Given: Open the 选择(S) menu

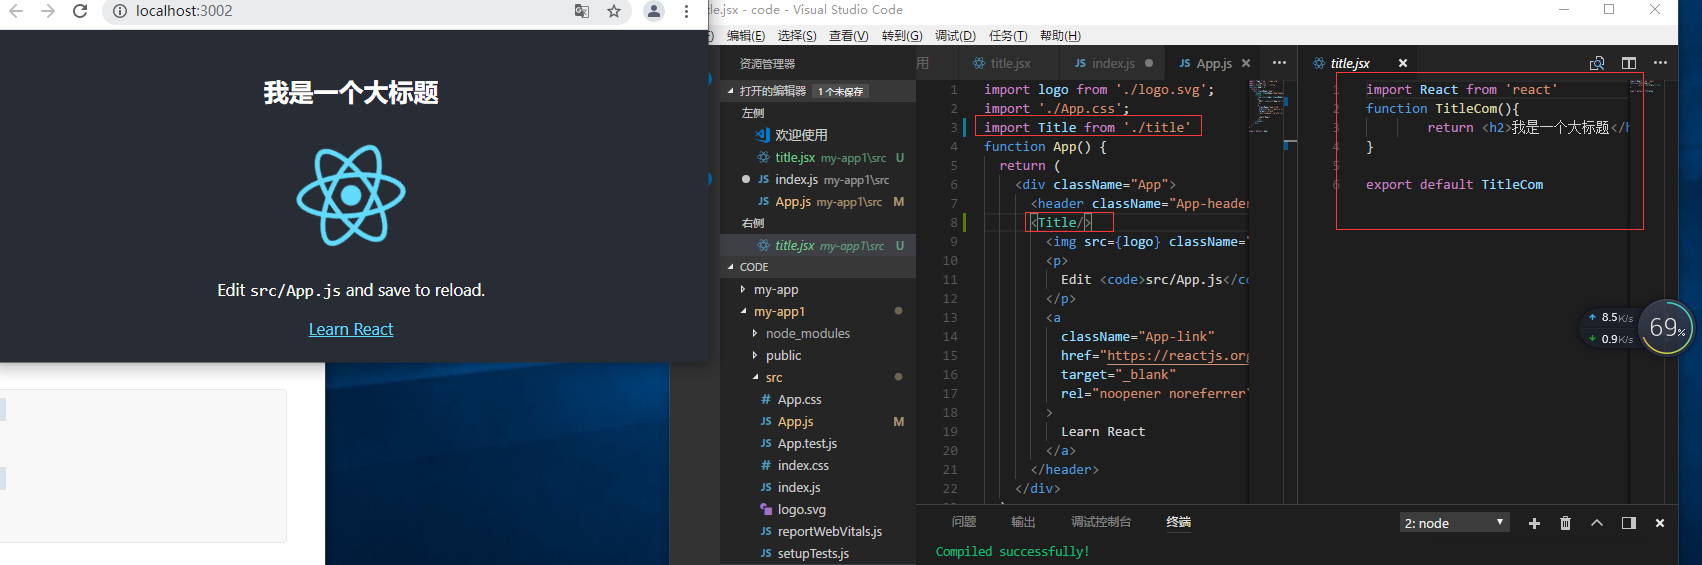Looking at the screenshot, I should (797, 35).
